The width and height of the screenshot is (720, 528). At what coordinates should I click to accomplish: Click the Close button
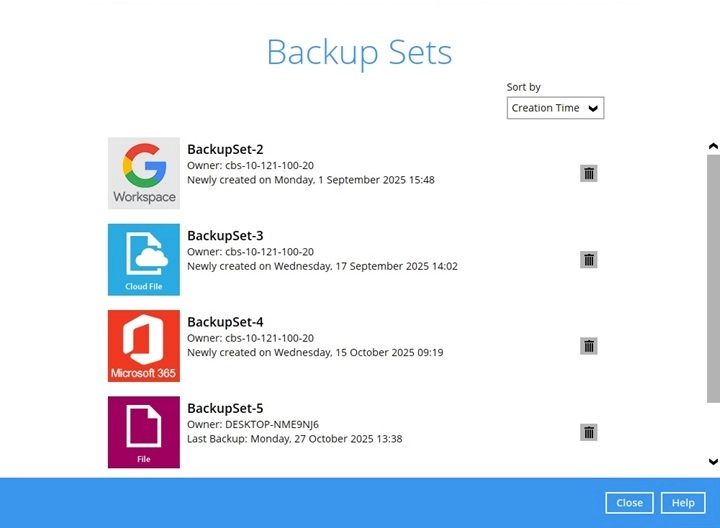(629, 503)
